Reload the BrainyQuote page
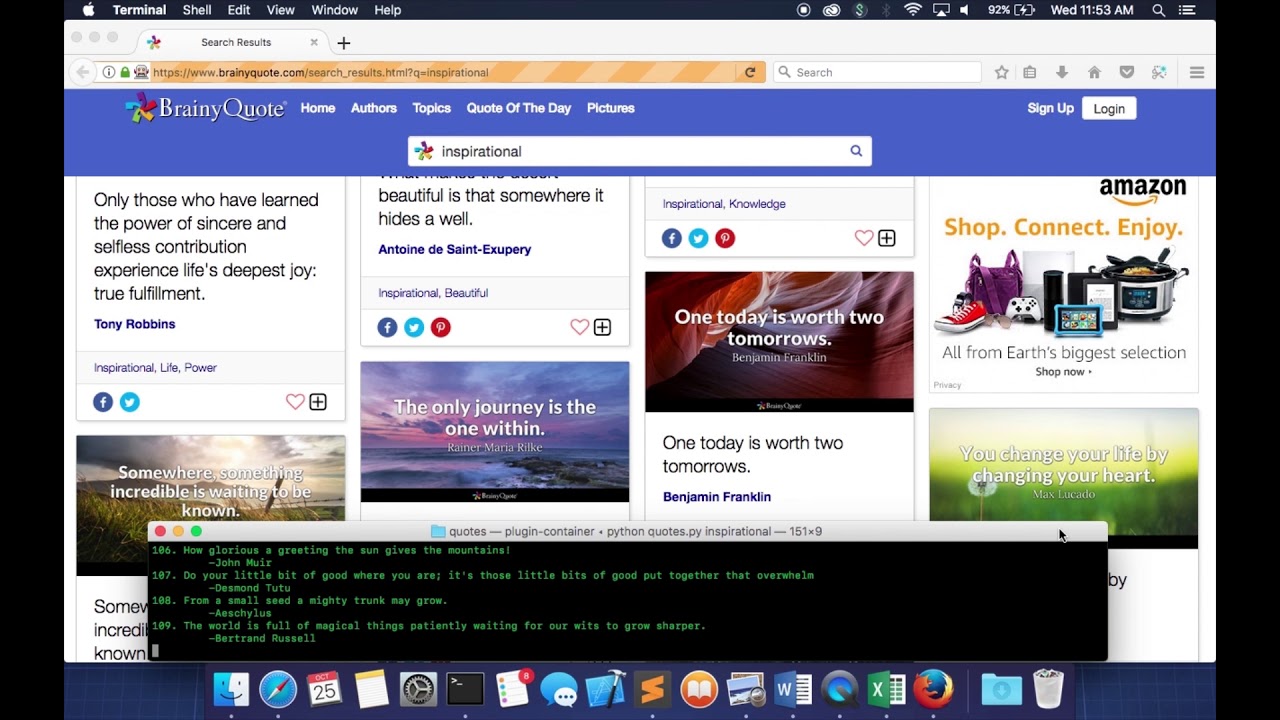The width and height of the screenshot is (1280, 720). tap(750, 72)
